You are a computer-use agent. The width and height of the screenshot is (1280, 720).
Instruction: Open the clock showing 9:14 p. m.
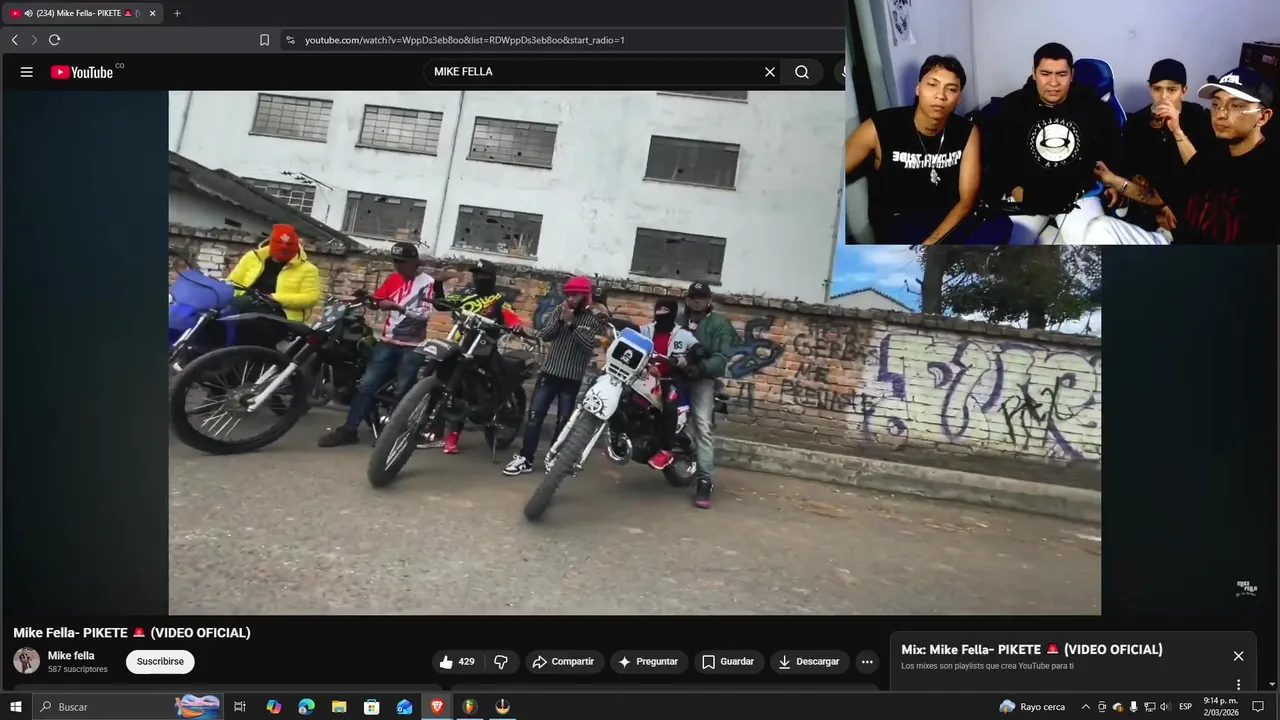[1221, 707]
